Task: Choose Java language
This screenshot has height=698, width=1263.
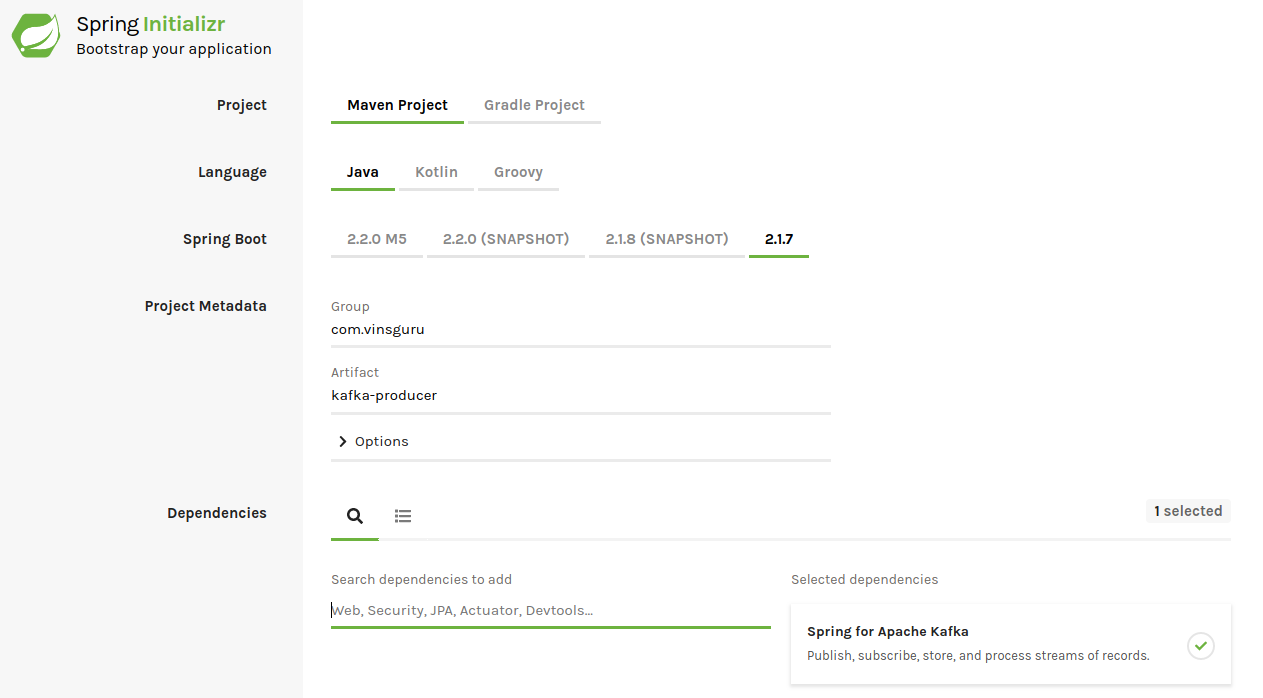Action: click(362, 172)
